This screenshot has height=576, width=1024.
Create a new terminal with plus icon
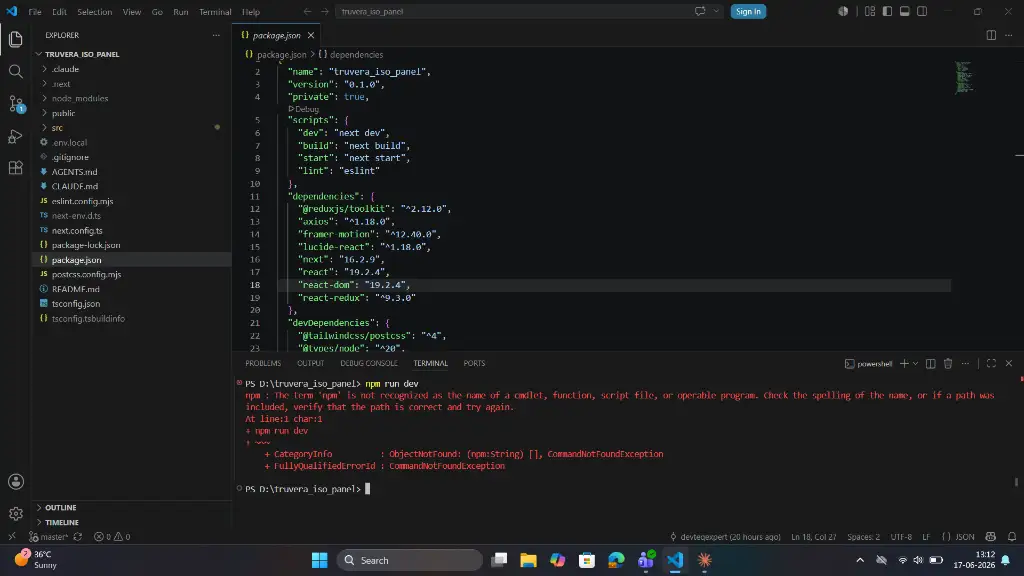coord(904,363)
